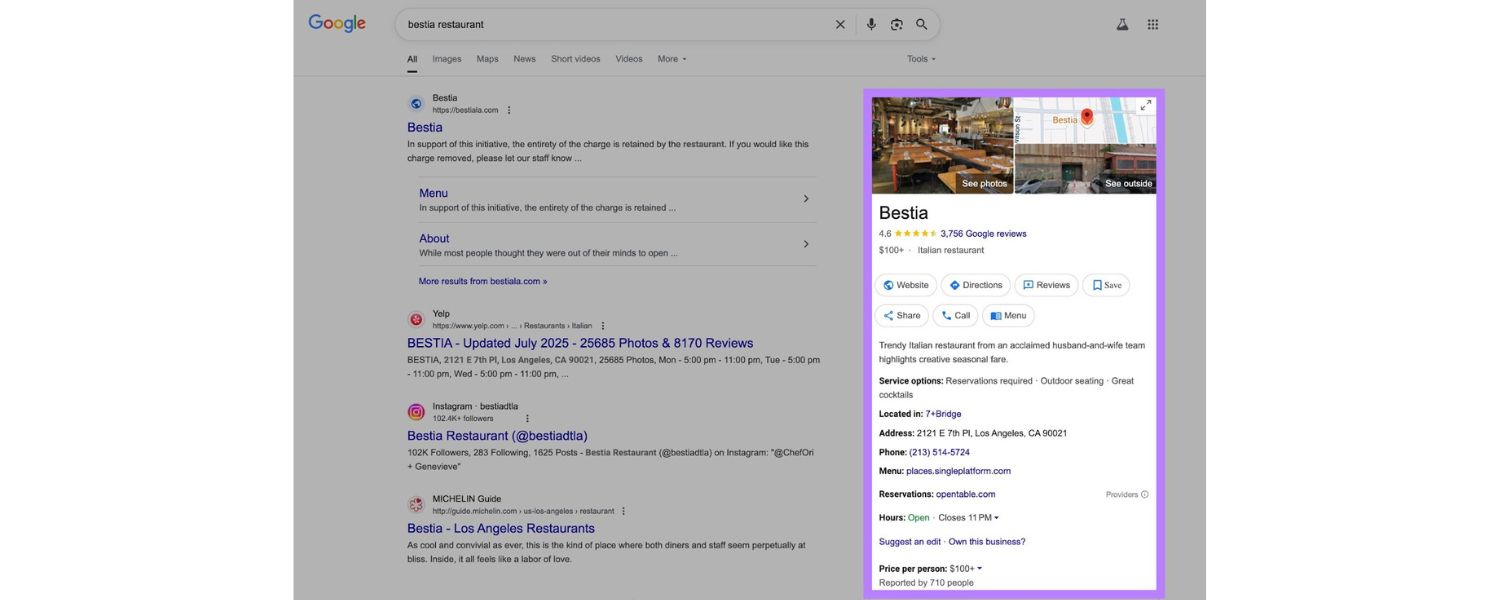This screenshot has width=1500, height=600.
Task: Save Bestia with the Save button
Action: coord(1106,285)
